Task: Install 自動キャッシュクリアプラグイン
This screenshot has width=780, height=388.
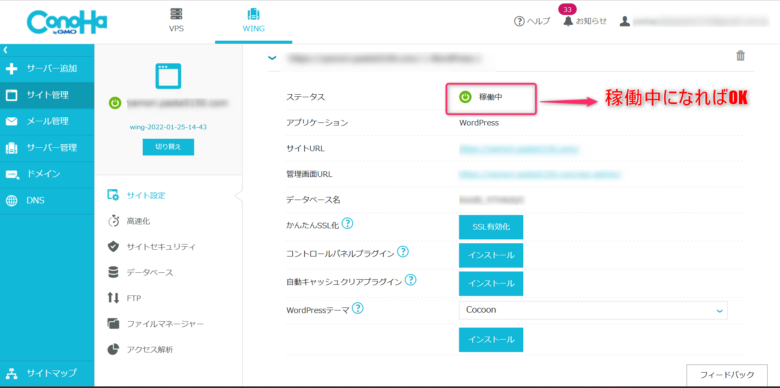Action: 490,284
